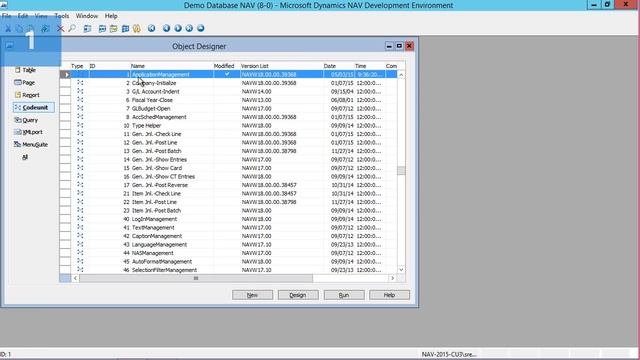Select the AccSchedManagement row name
Screen dimensions: 640x360
point(159,117)
